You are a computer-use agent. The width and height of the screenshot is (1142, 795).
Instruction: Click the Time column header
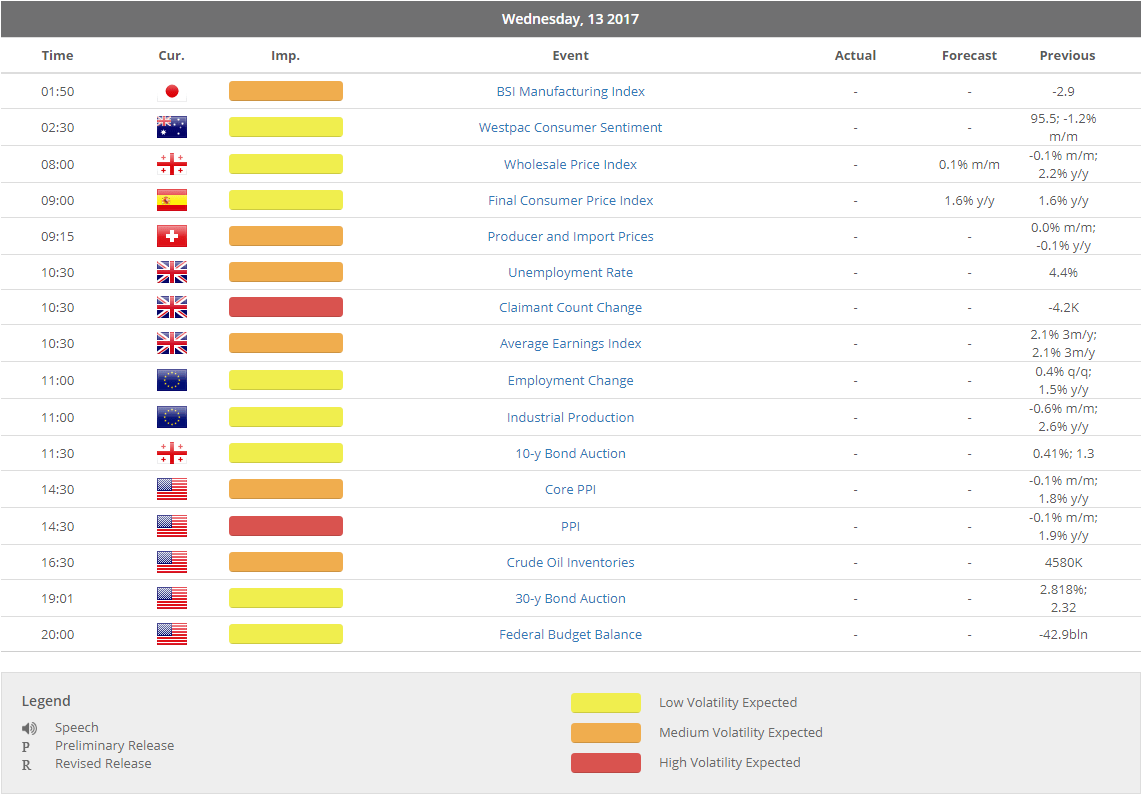[57, 56]
